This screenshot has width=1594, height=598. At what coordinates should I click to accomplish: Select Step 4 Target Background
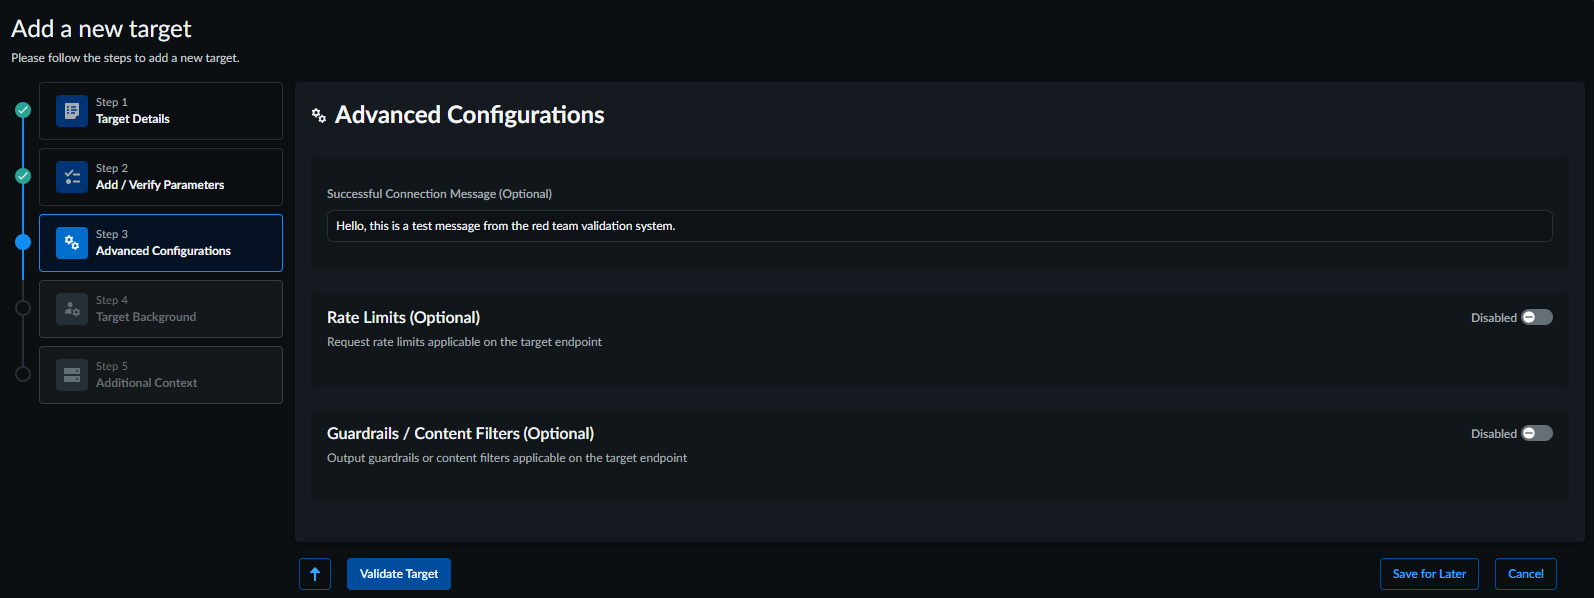pos(161,309)
